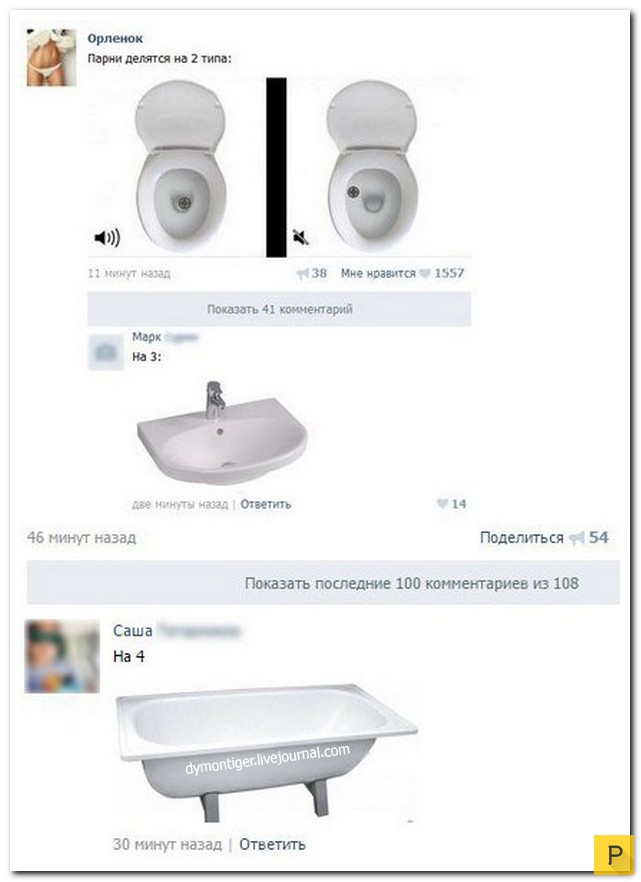641x882 pixels.
Task: Click the yellow P badge icon
Action: pyautogui.click(x=614, y=854)
